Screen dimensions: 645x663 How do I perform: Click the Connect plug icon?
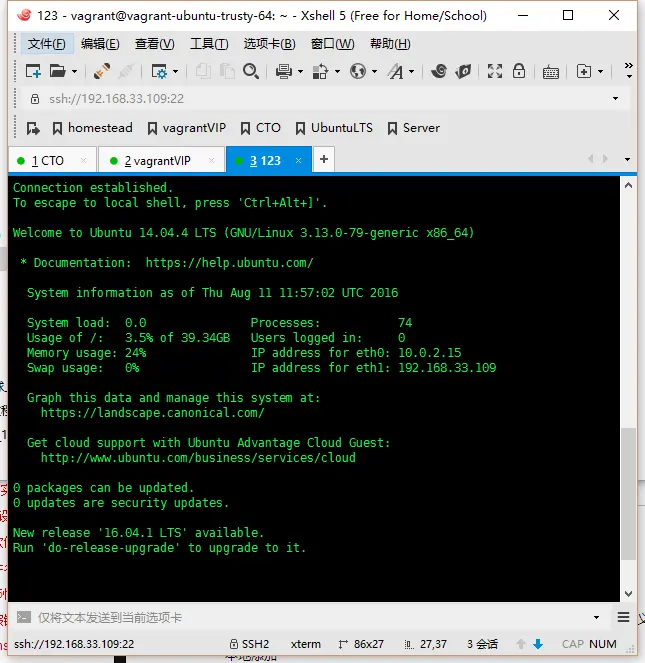pos(102,71)
